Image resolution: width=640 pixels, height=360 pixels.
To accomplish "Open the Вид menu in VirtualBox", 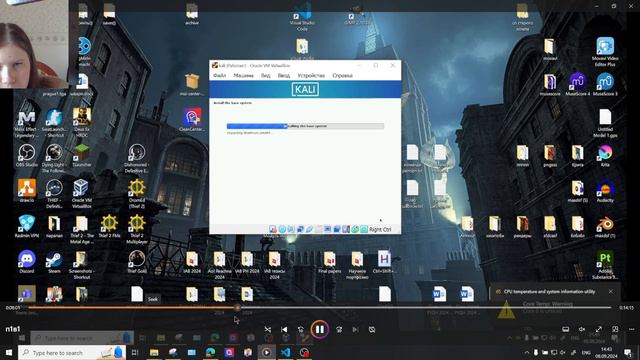I will coord(266,76).
